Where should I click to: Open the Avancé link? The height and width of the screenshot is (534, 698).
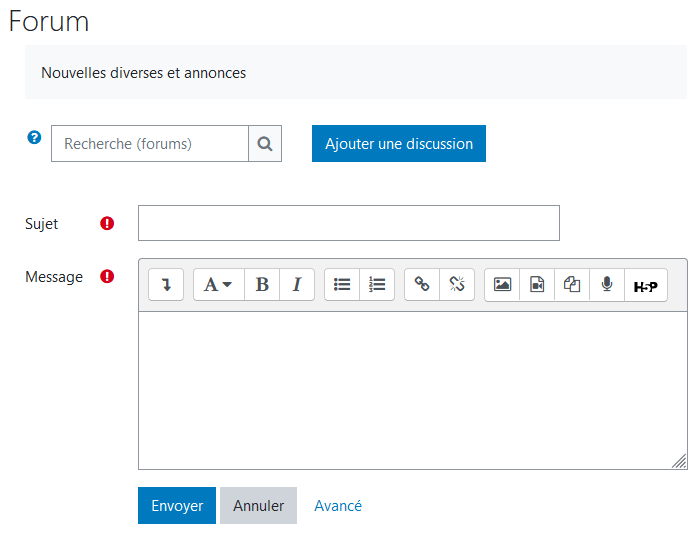(338, 506)
